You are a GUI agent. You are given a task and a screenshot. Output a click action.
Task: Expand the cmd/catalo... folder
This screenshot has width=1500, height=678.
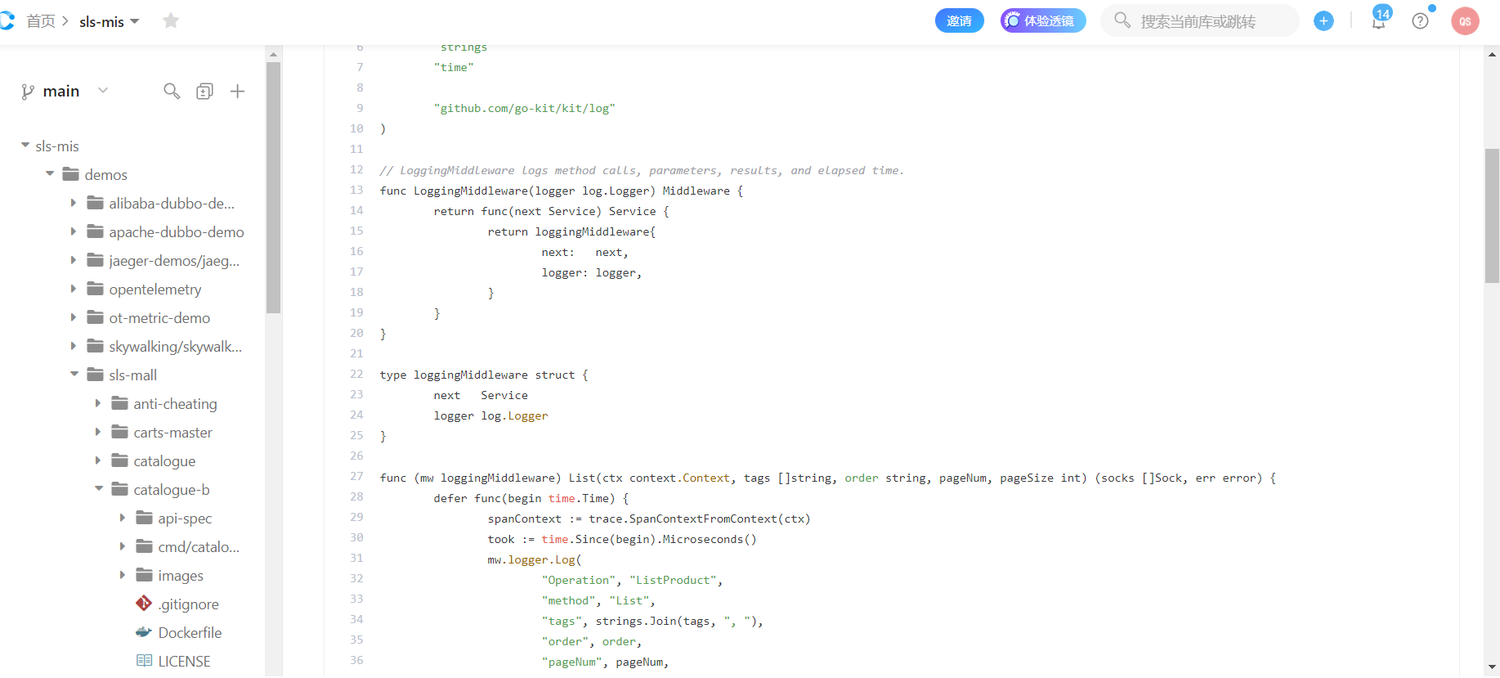(122, 547)
